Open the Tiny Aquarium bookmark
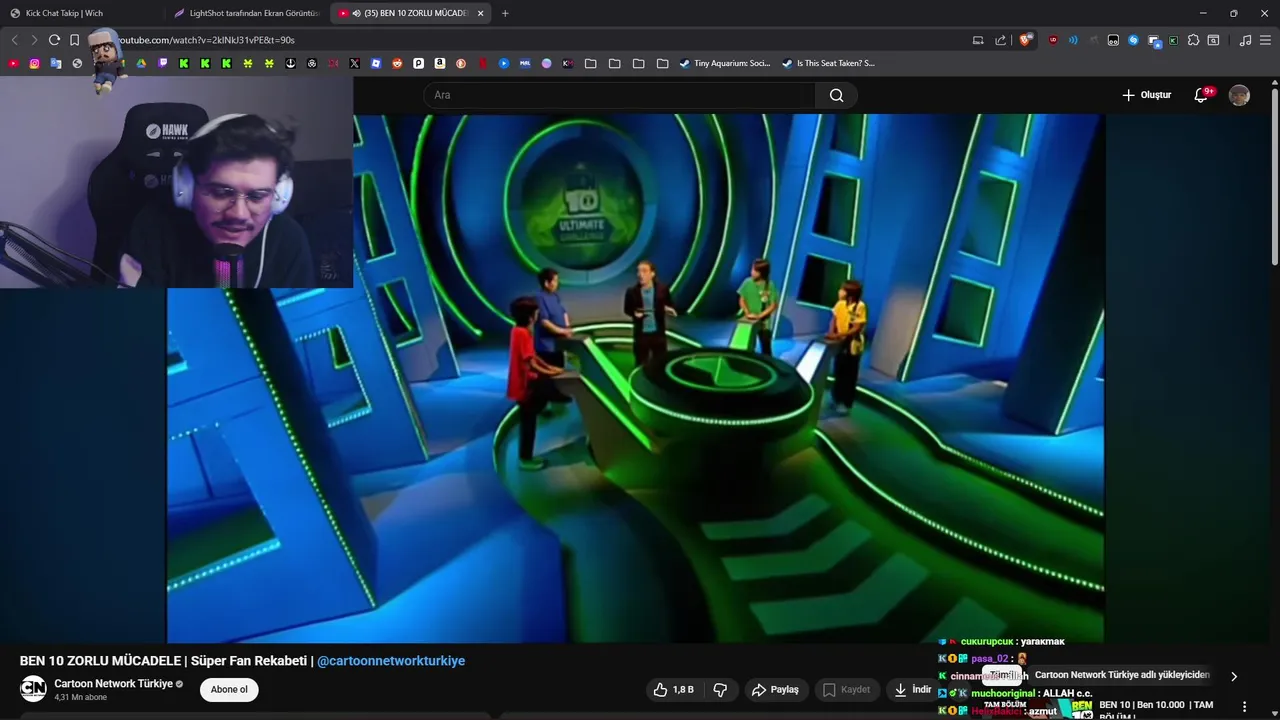1280x720 pixels. (725, 63)
